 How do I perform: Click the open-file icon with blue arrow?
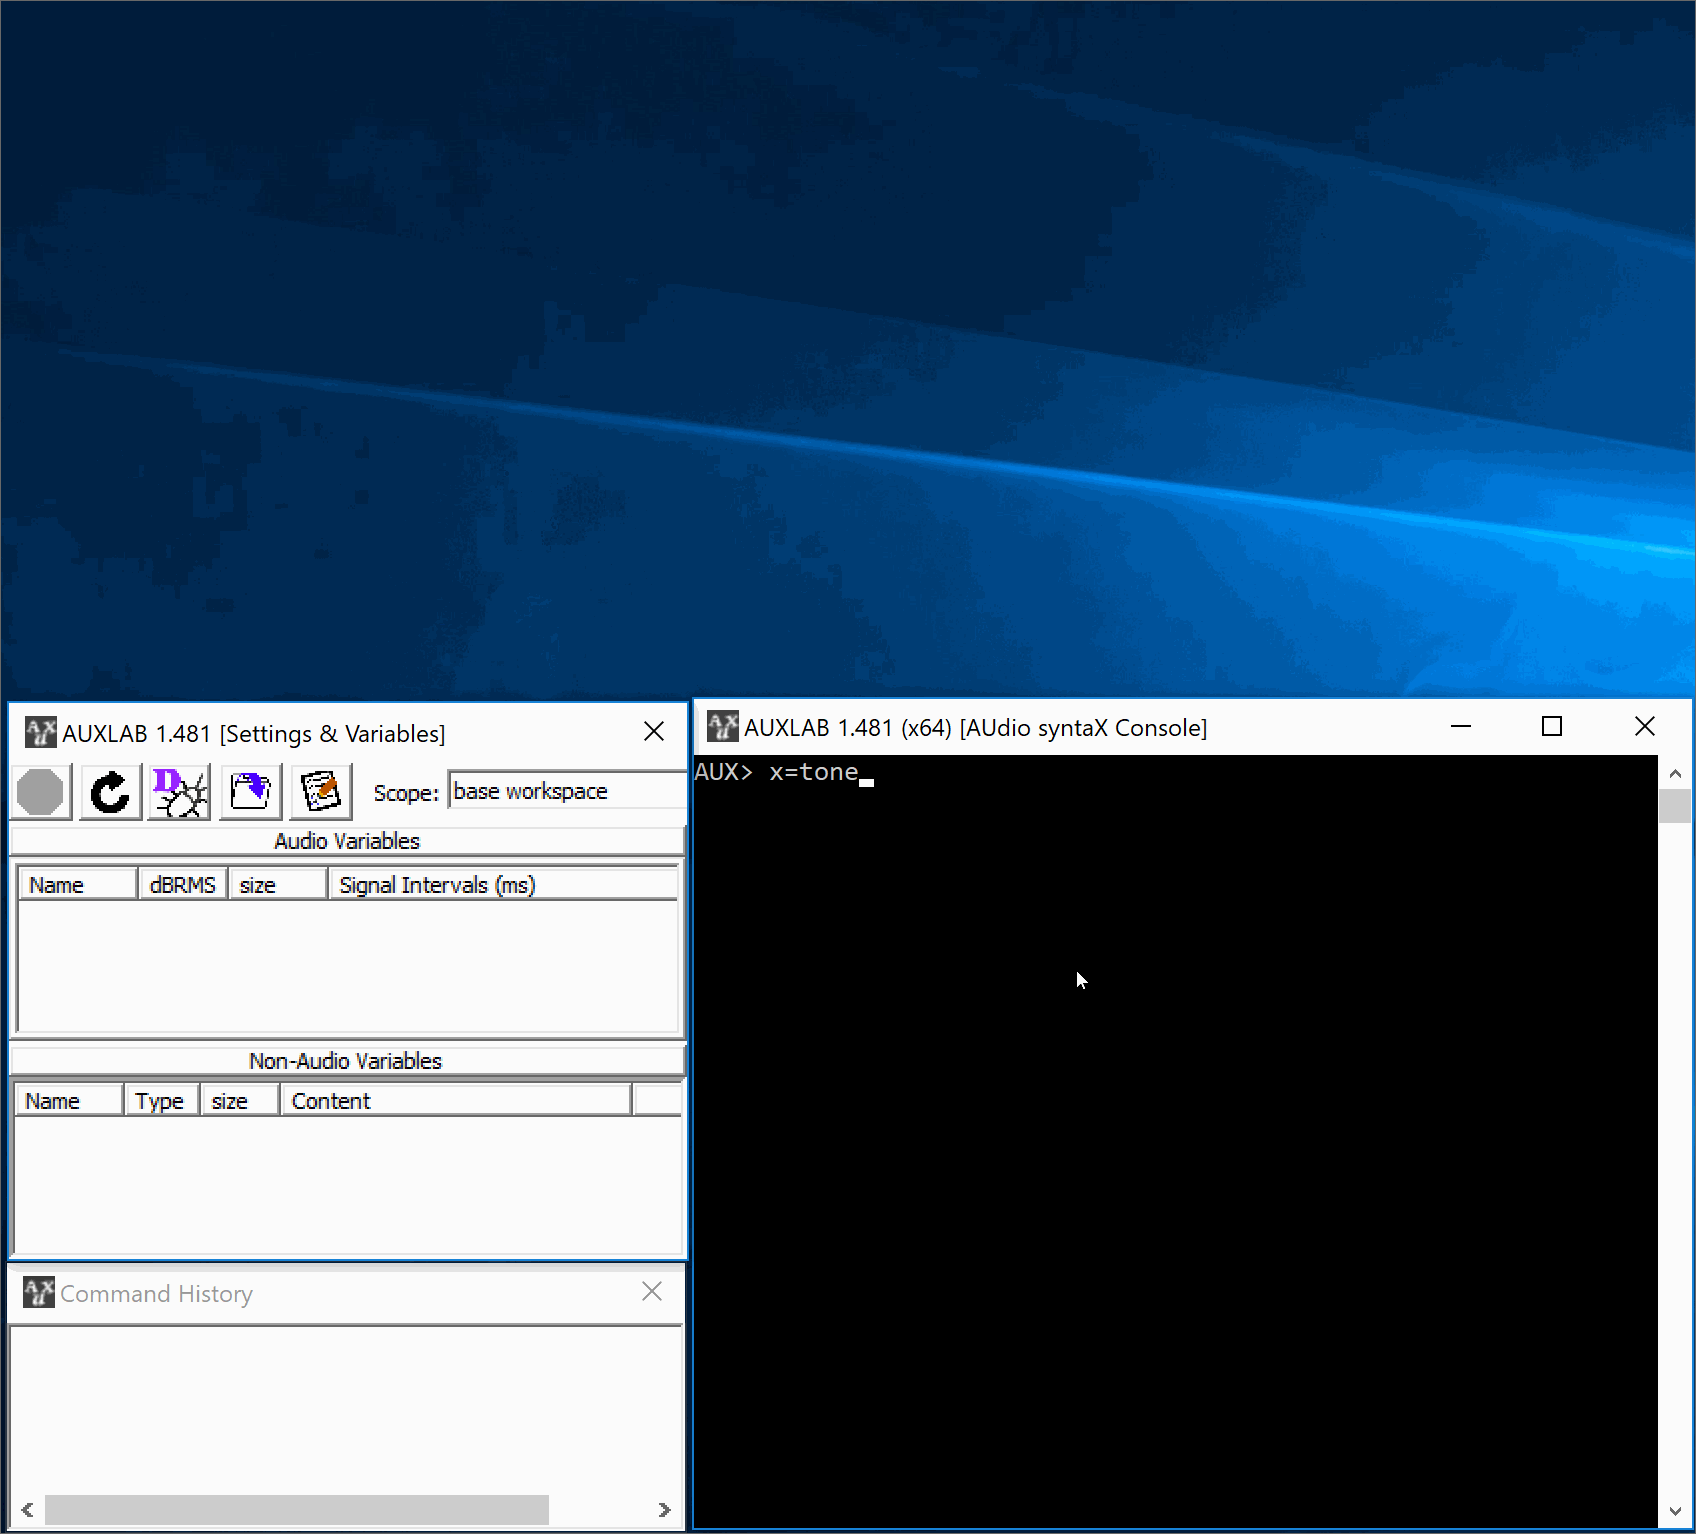250,792
